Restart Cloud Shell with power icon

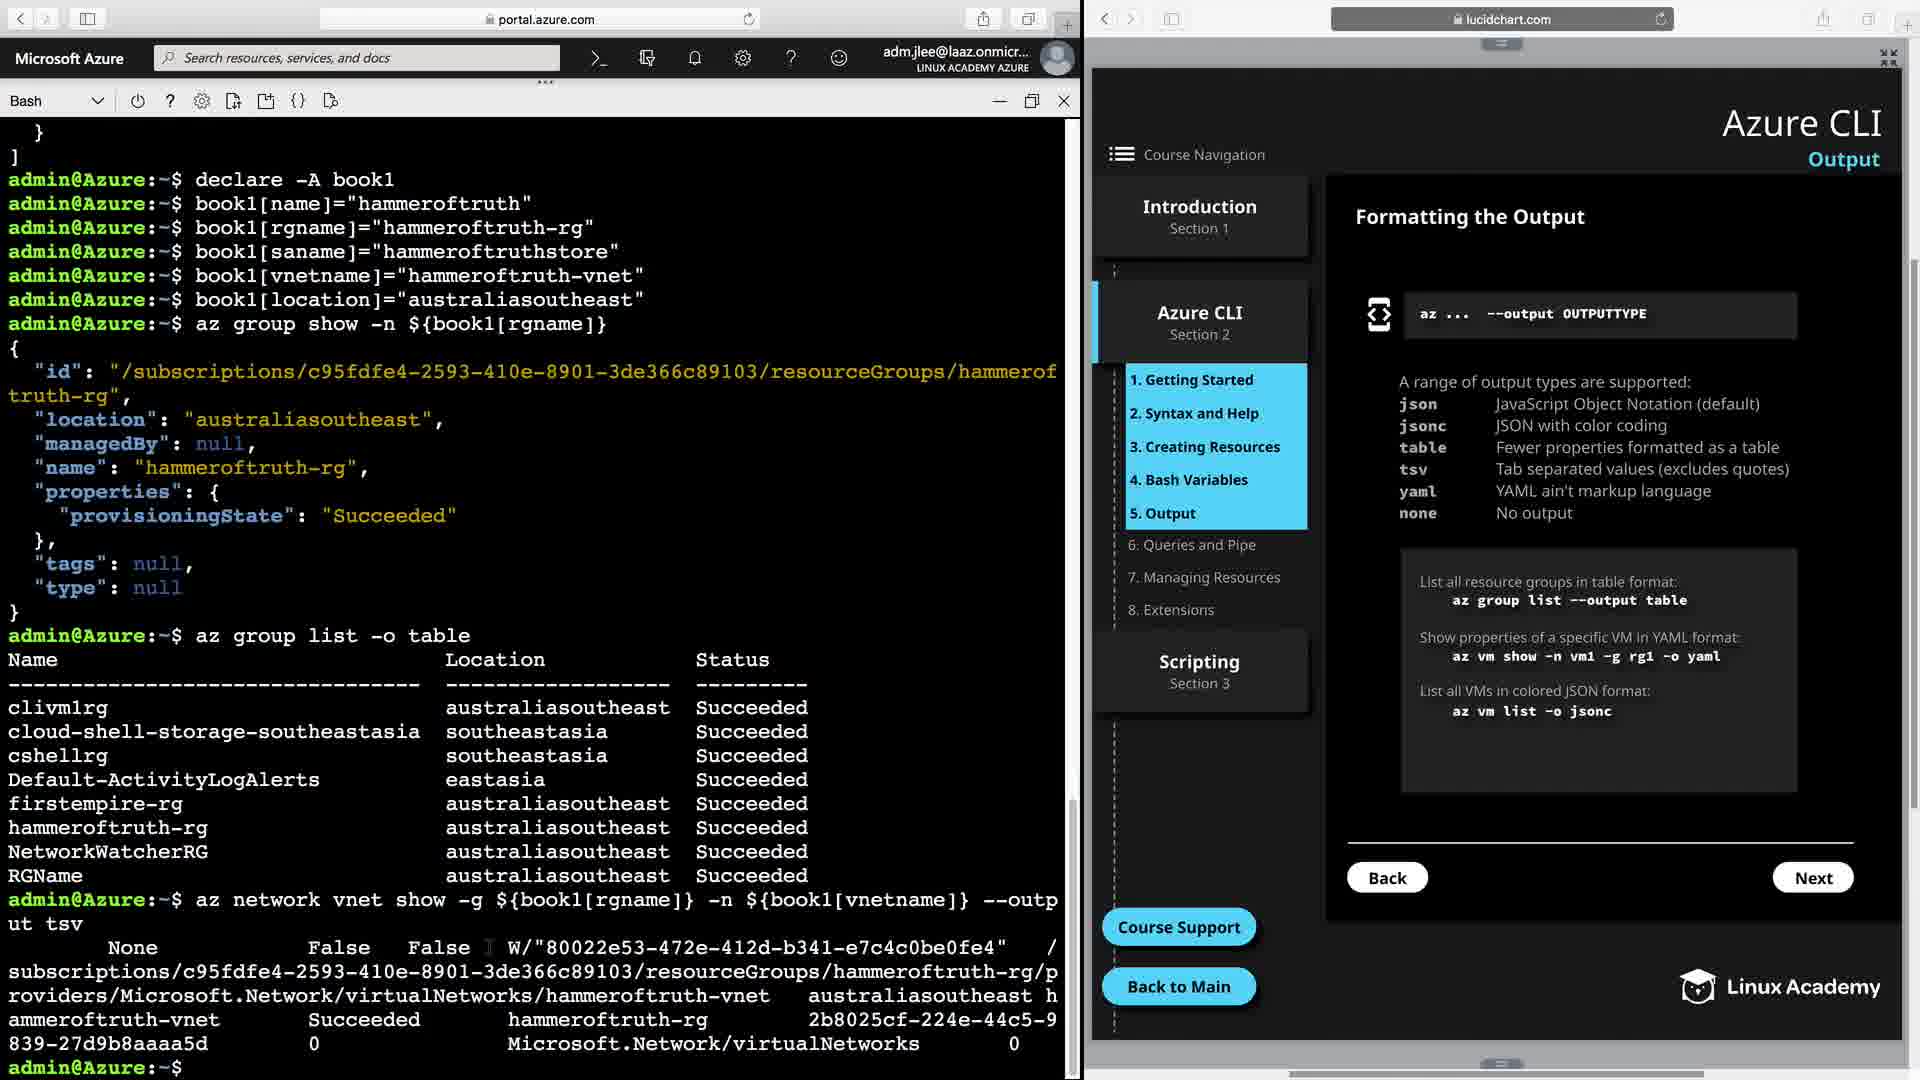tap(138, 101)
